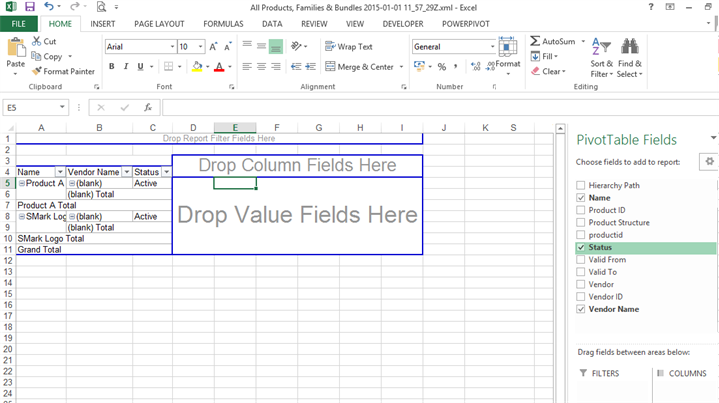719x403 pixels.
Task: Switch to the POWERPIVOT tab
Action: click(465, 24)
